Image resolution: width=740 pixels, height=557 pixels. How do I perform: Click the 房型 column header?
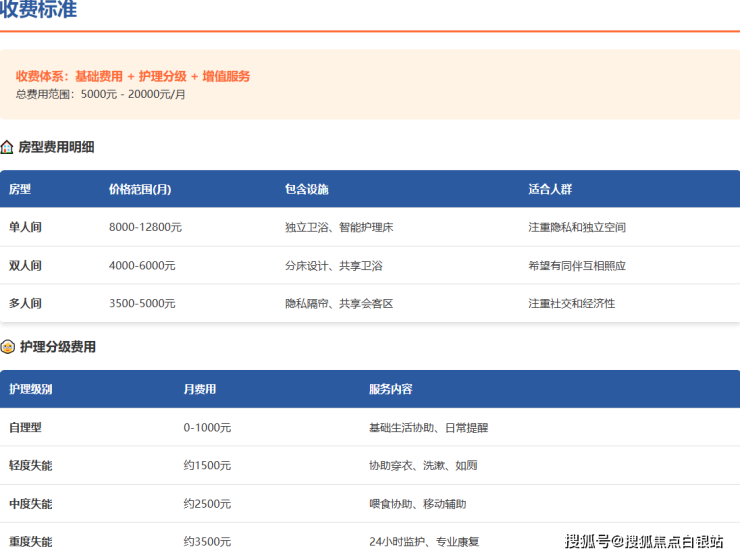(20, 189)
